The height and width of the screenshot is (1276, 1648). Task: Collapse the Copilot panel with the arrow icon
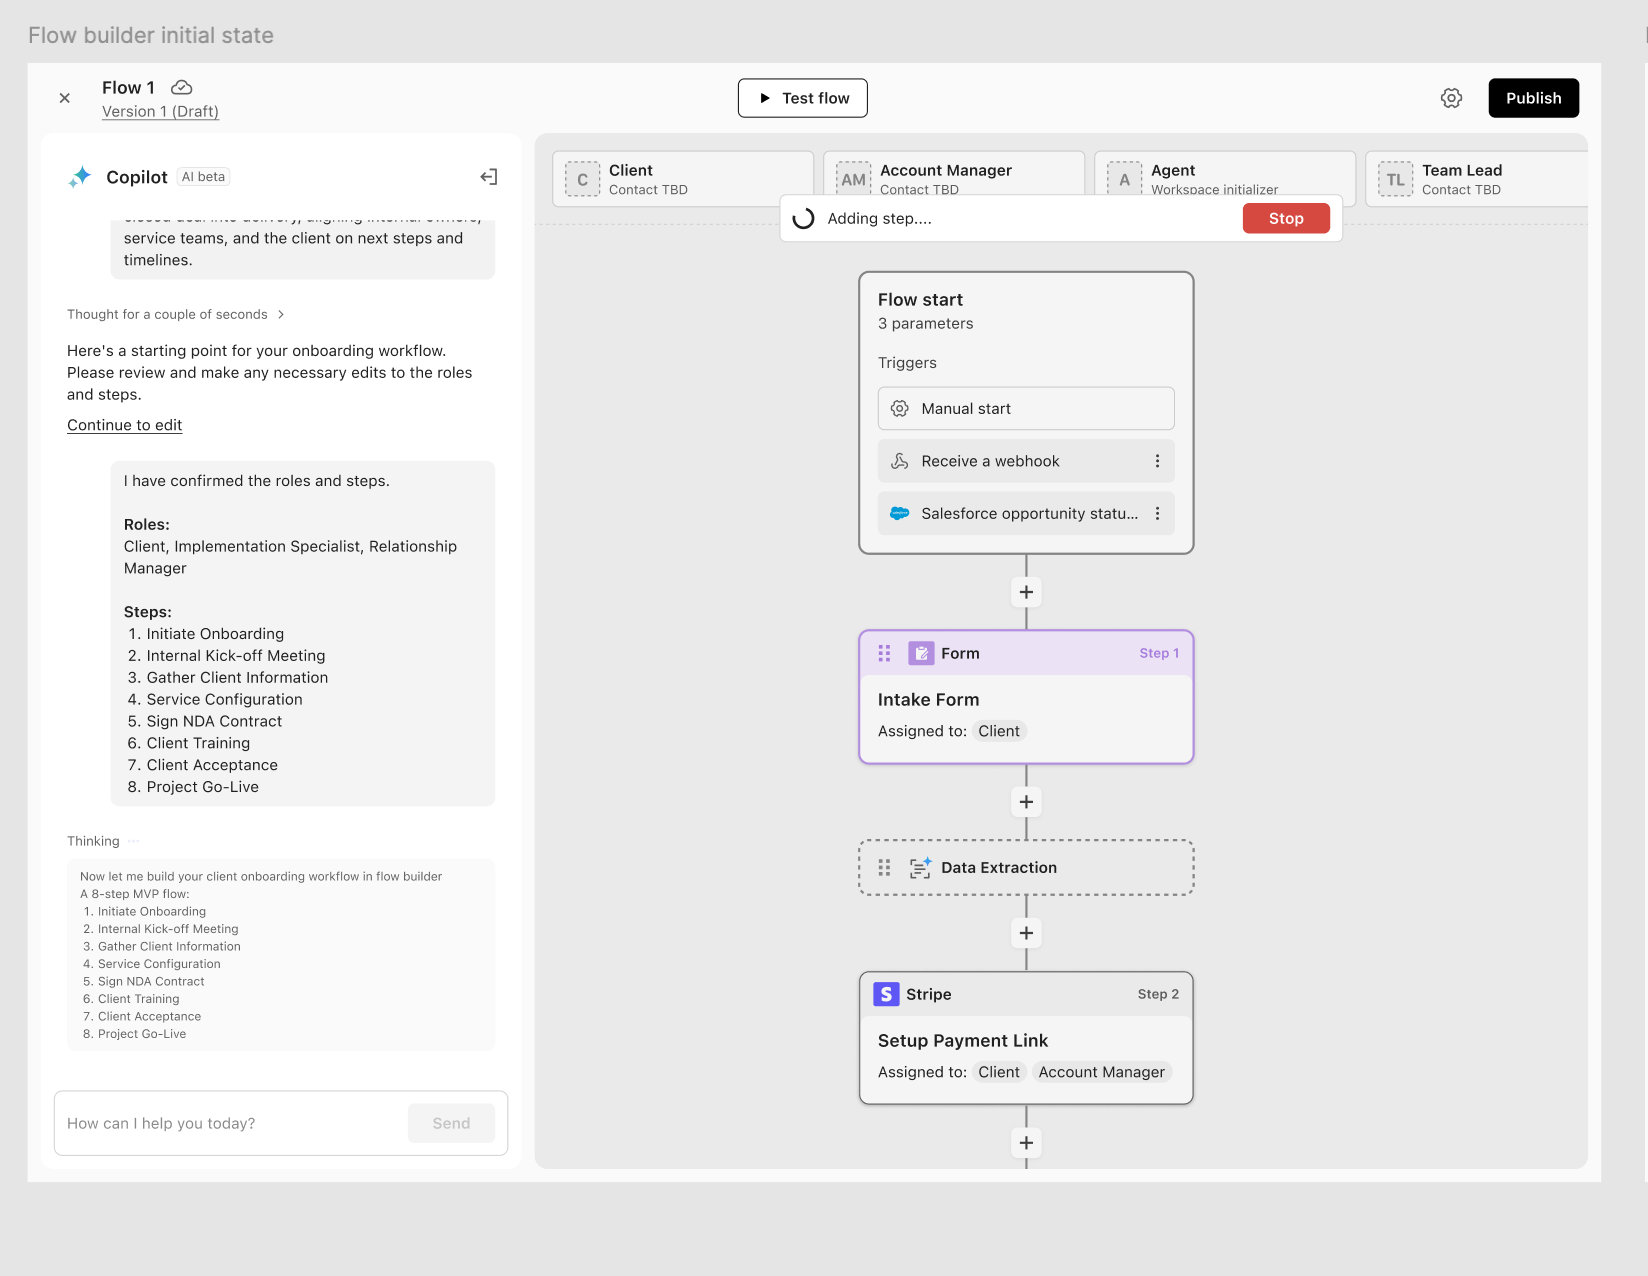tap(489, 177)
